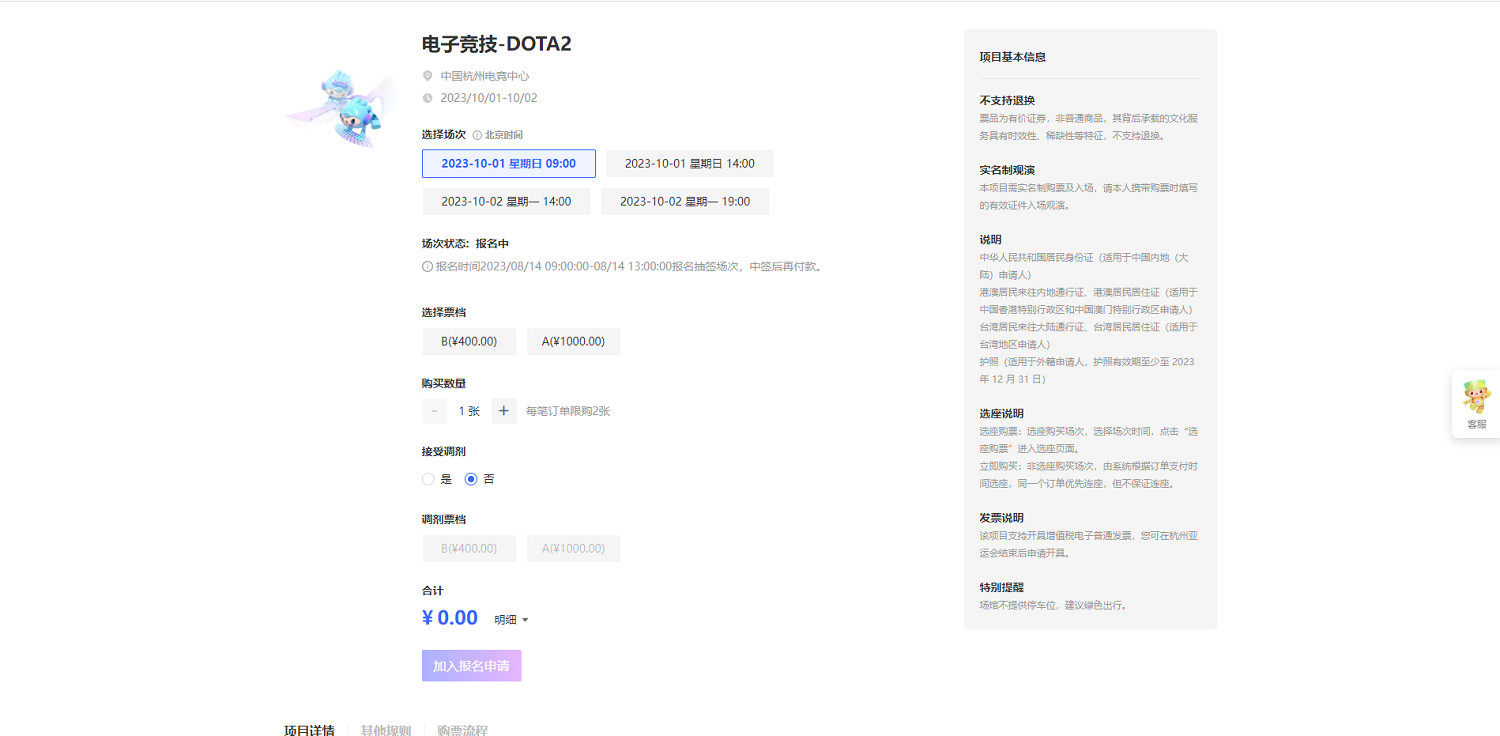
Task: Select session 2023-10-01 星期日 09:00
Action: pos(509,163)
